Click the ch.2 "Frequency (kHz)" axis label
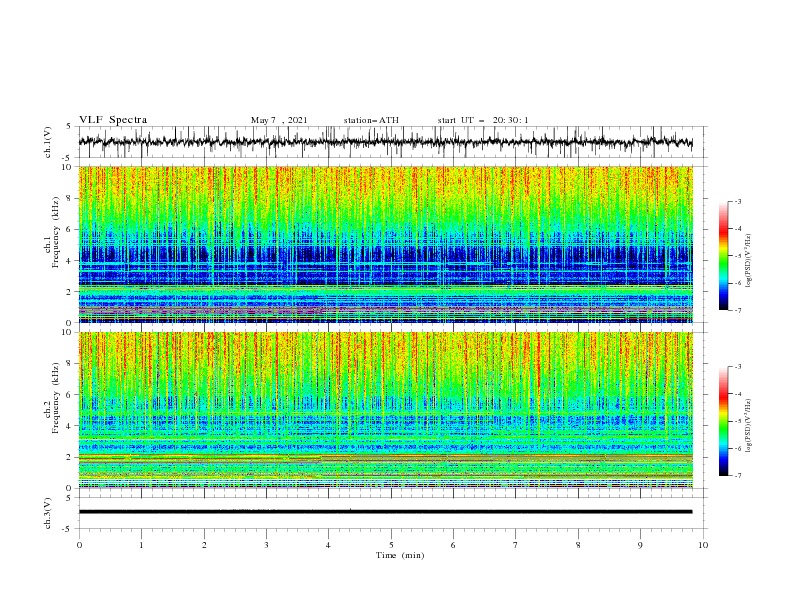792x612 pixels. [x=56, y=398]
